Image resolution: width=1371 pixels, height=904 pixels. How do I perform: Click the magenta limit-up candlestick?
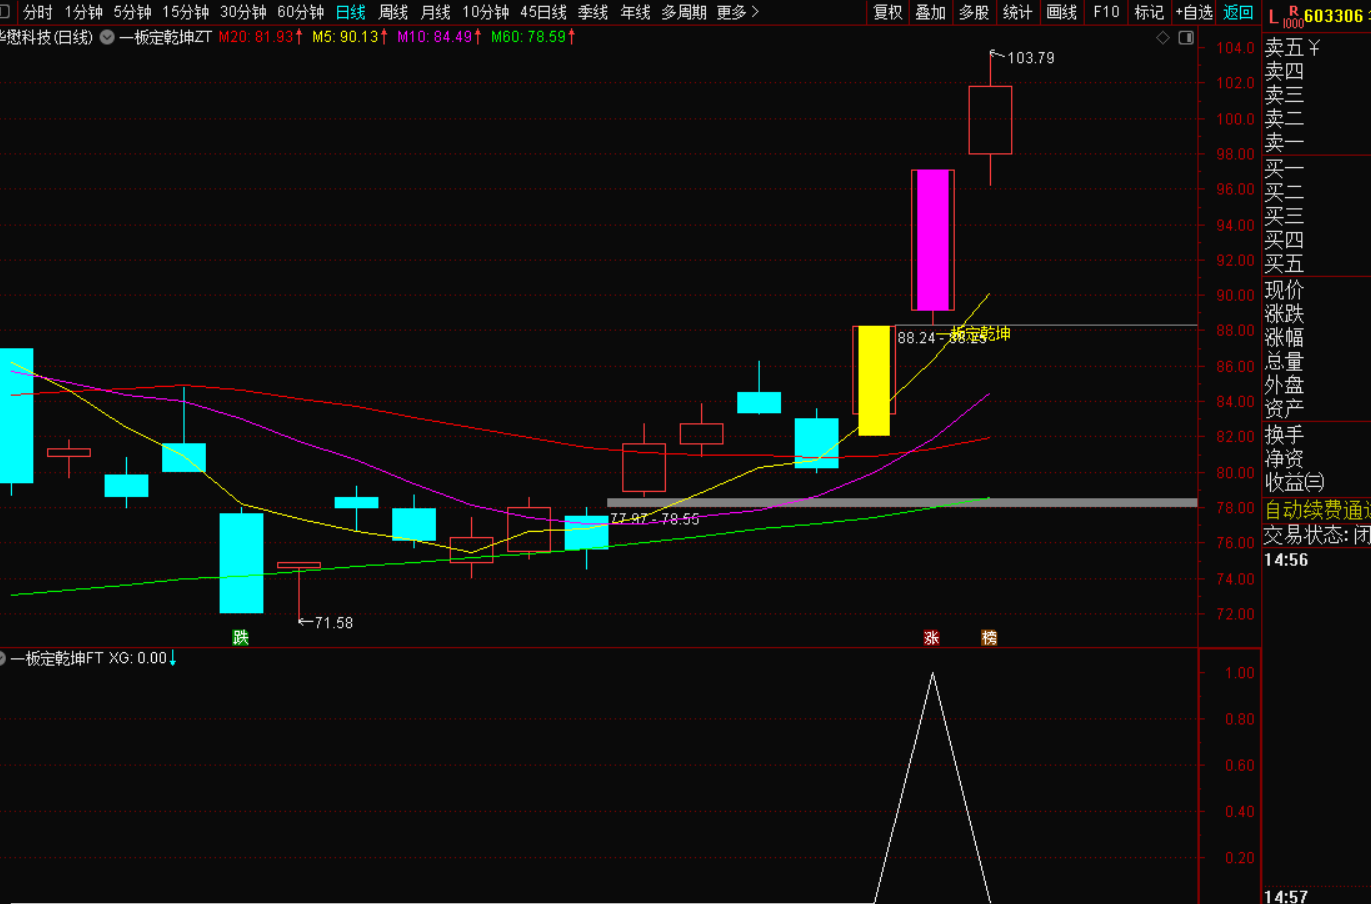[x=932, y=240]
